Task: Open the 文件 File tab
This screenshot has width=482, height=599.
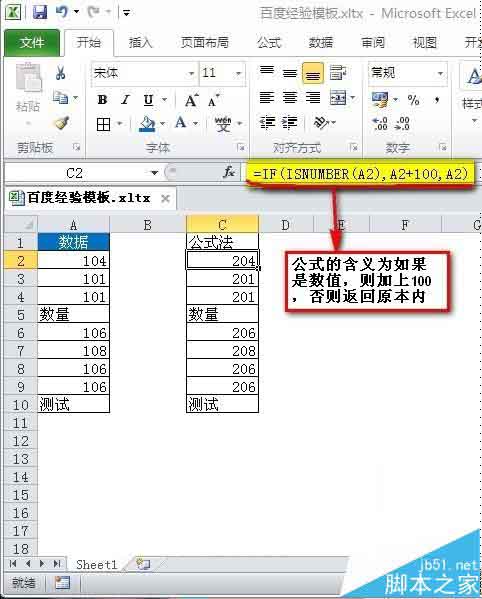Action: coord(32,42)
